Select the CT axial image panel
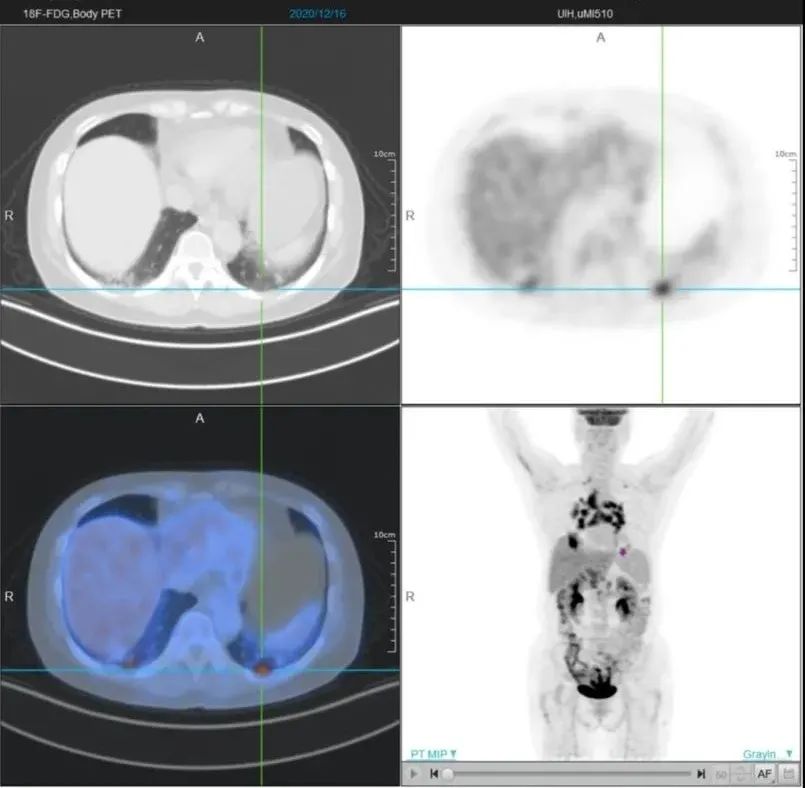Image resolution: width=805 pixels, height=788 pixels. (x=200, y=215)
